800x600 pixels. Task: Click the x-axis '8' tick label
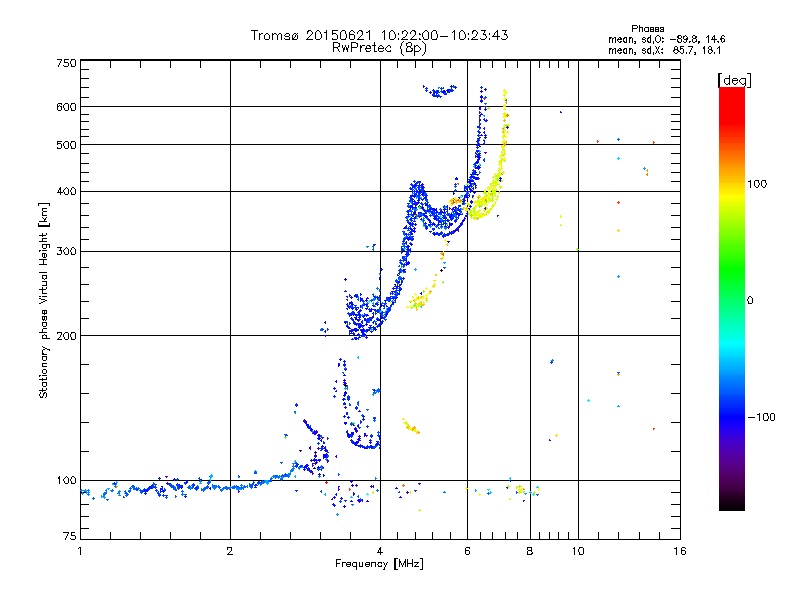coord(530,551)
